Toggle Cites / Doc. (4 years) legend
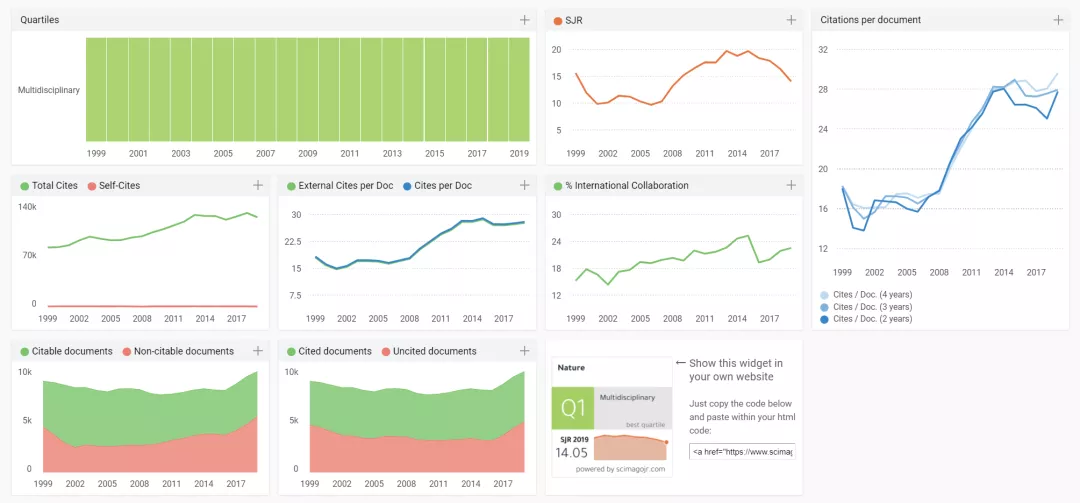This screenshot has width=1080, height=503. [x=871, y=296]
